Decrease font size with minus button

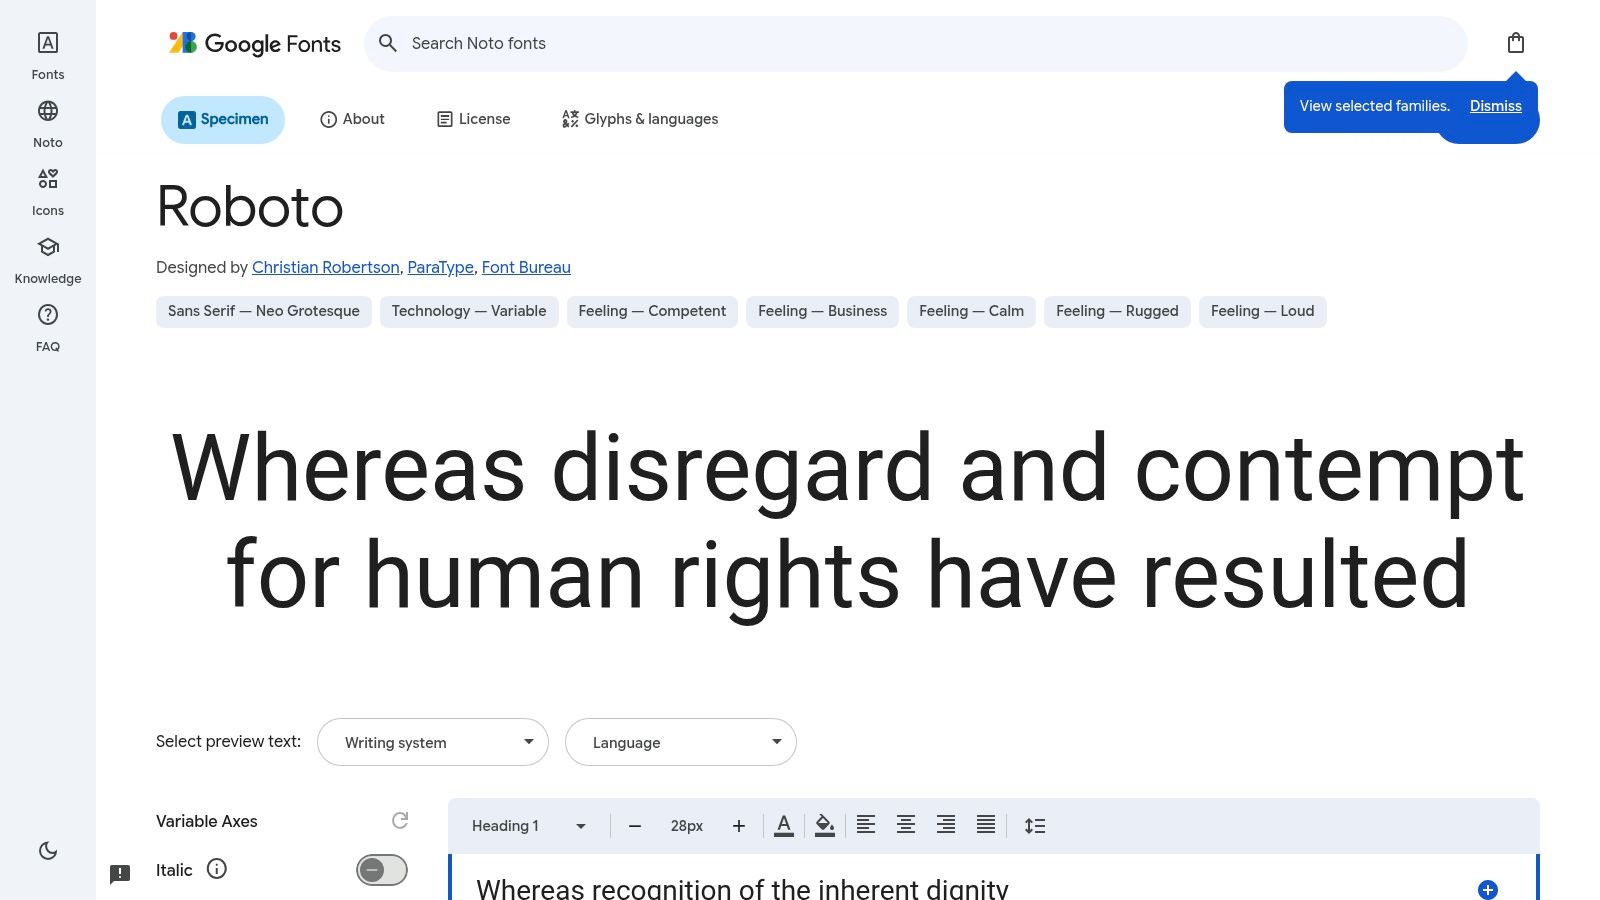pos(635,826)
